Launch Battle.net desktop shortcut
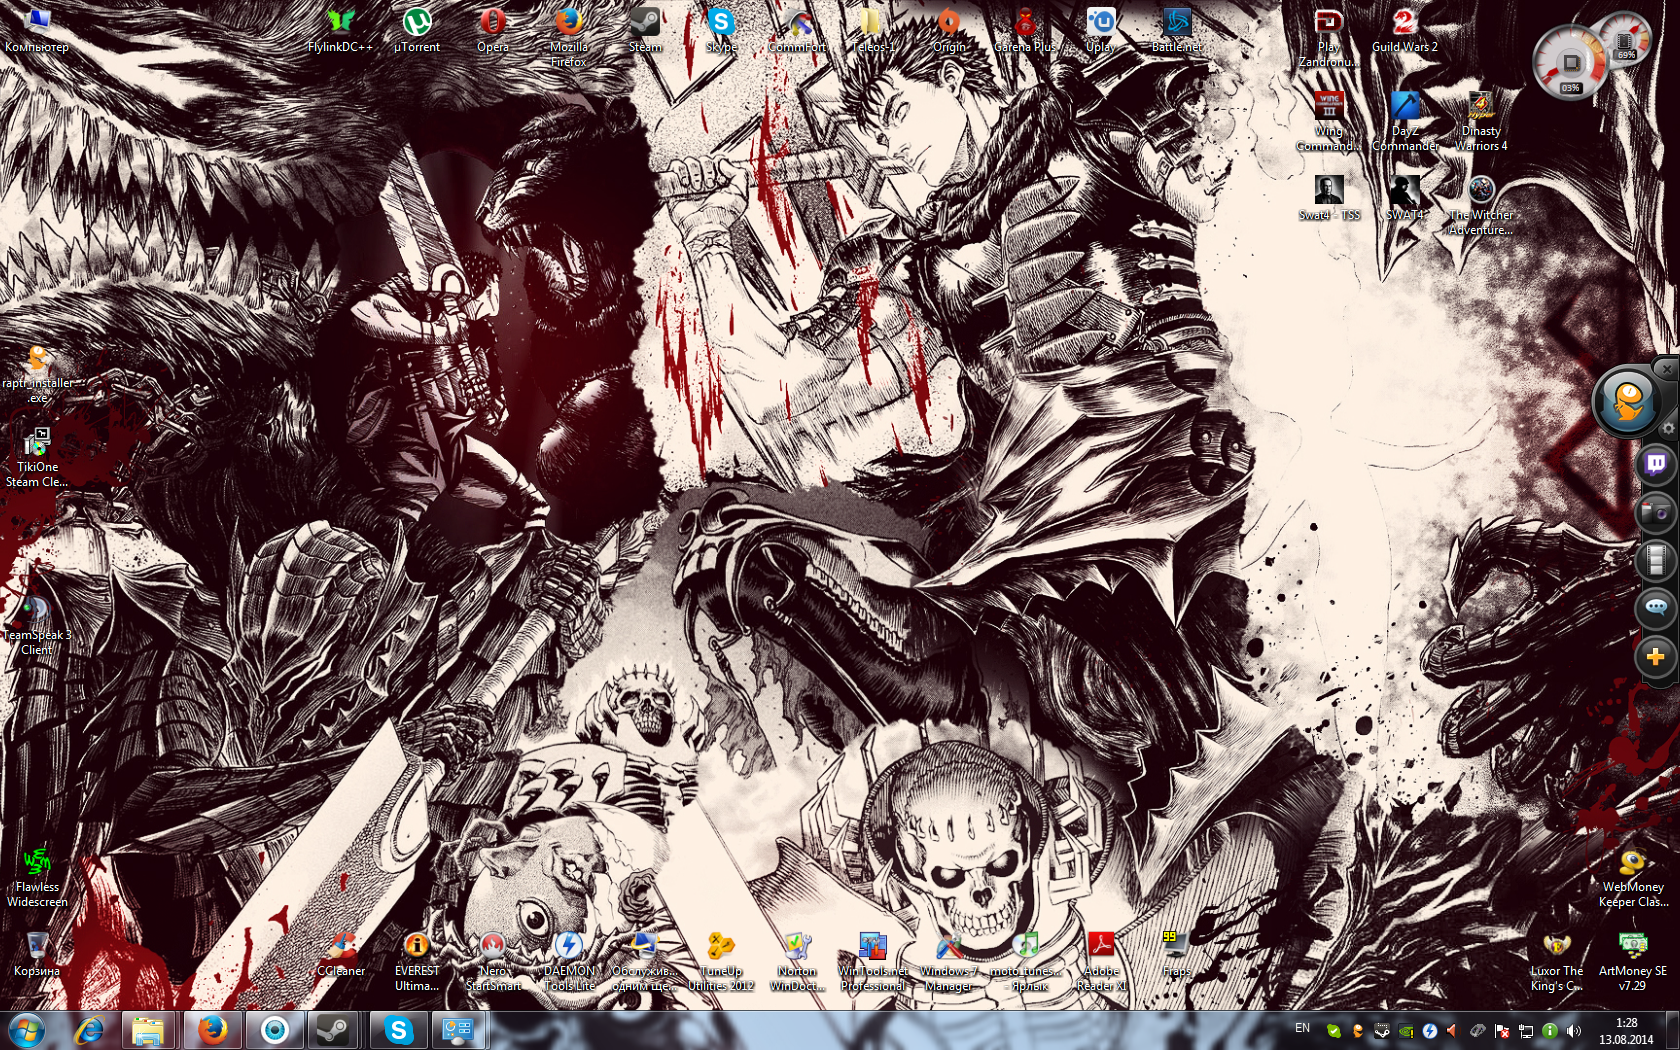Screen dimensions: 1680x1050 pos(1177,30)
